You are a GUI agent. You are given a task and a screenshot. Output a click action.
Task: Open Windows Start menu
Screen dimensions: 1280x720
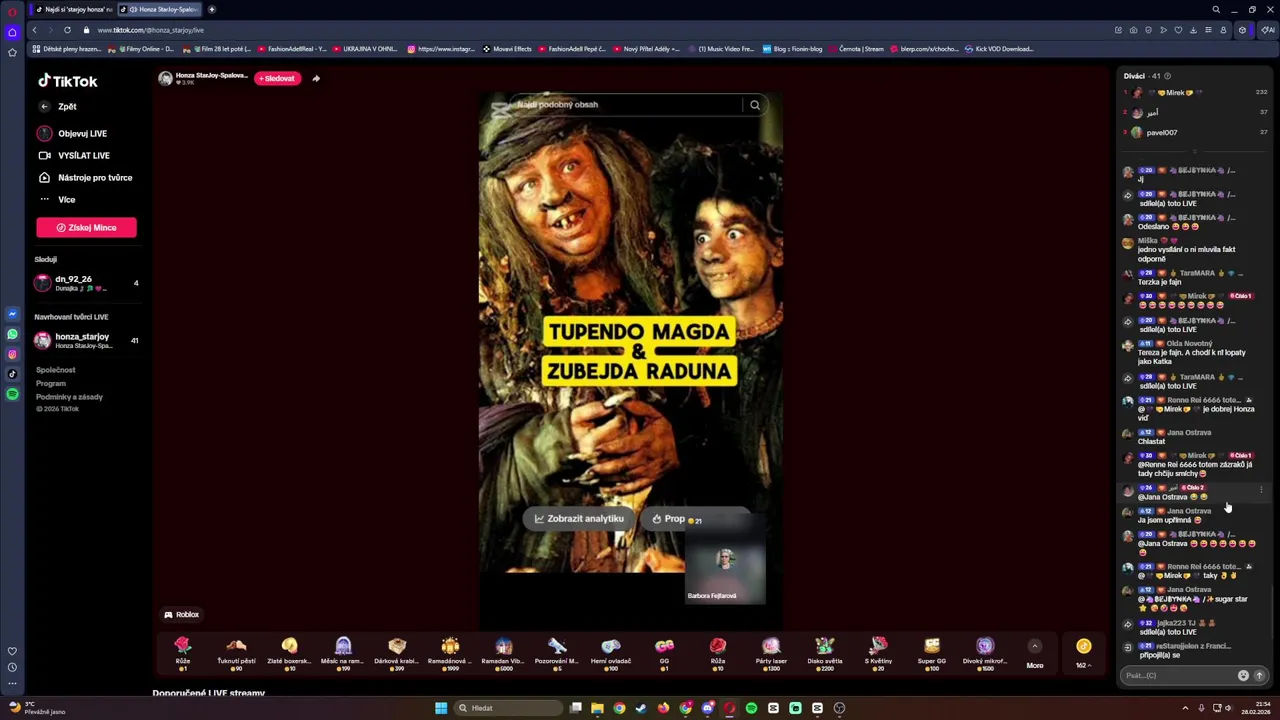point(441,708)
